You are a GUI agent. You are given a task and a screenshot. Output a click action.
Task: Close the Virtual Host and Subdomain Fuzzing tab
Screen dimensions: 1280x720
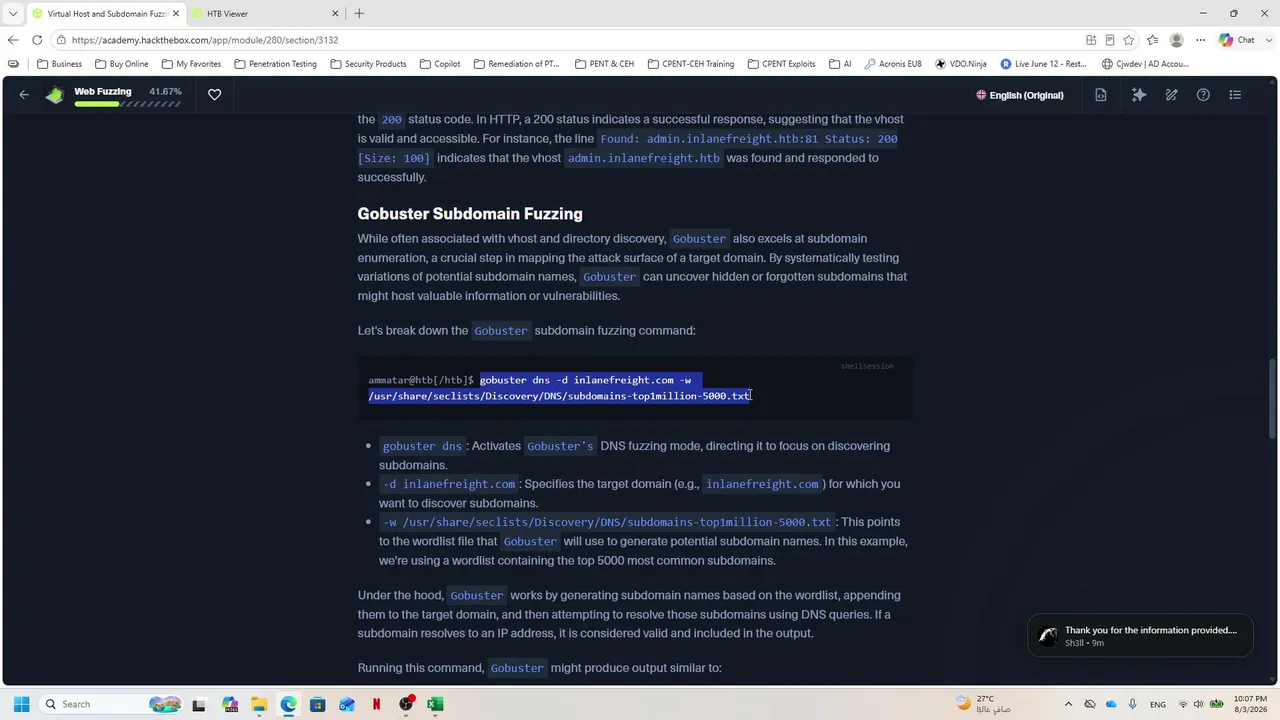pyautogui.click(x=175, y=14)
